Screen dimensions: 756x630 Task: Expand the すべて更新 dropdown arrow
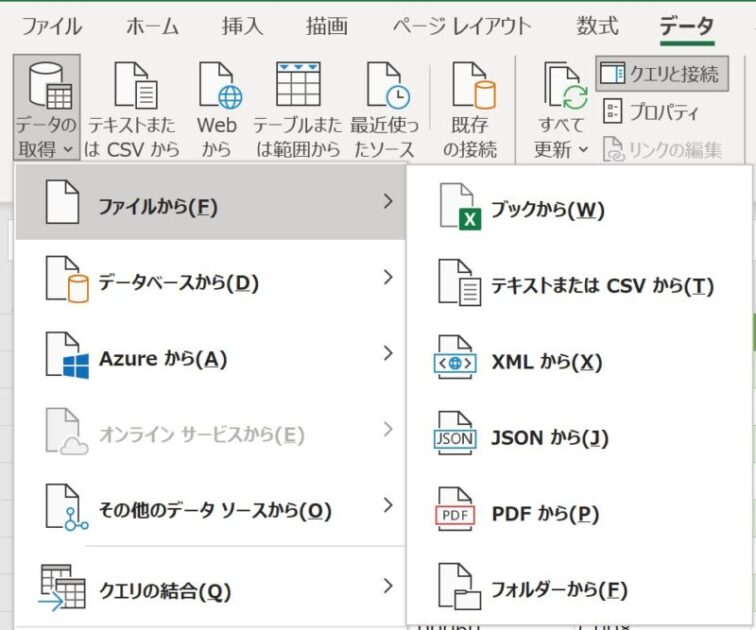click(x=583, y=149)
